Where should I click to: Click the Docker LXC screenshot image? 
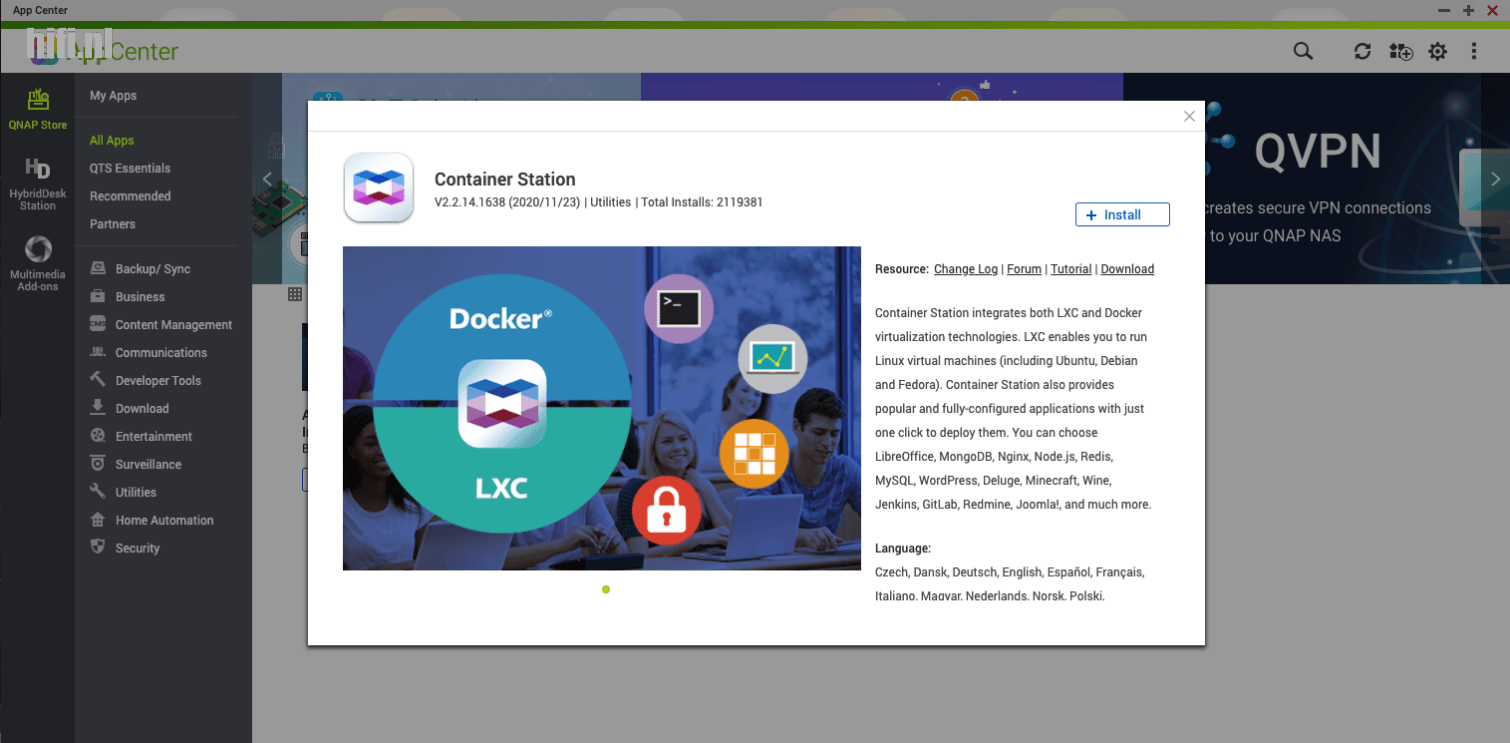[x=602, y=408]
